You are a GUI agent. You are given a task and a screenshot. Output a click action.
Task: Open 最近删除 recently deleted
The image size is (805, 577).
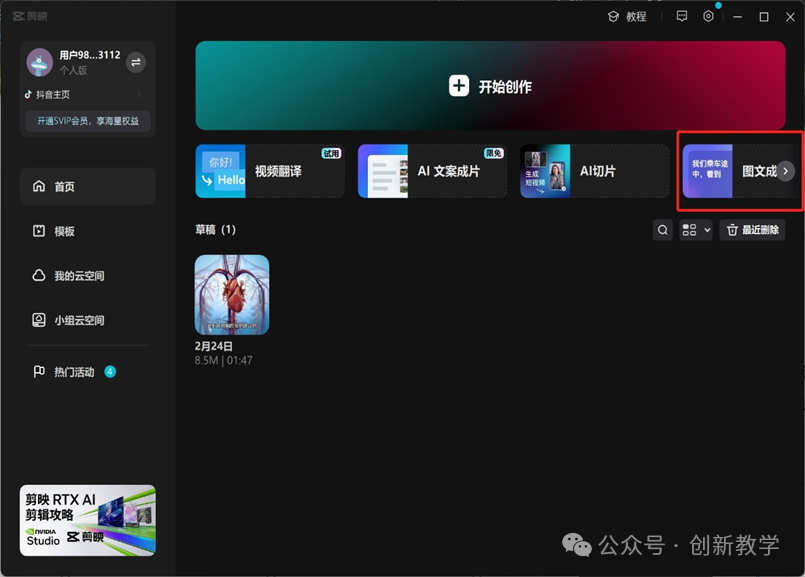pyautogui.click(x=752, y=230)
